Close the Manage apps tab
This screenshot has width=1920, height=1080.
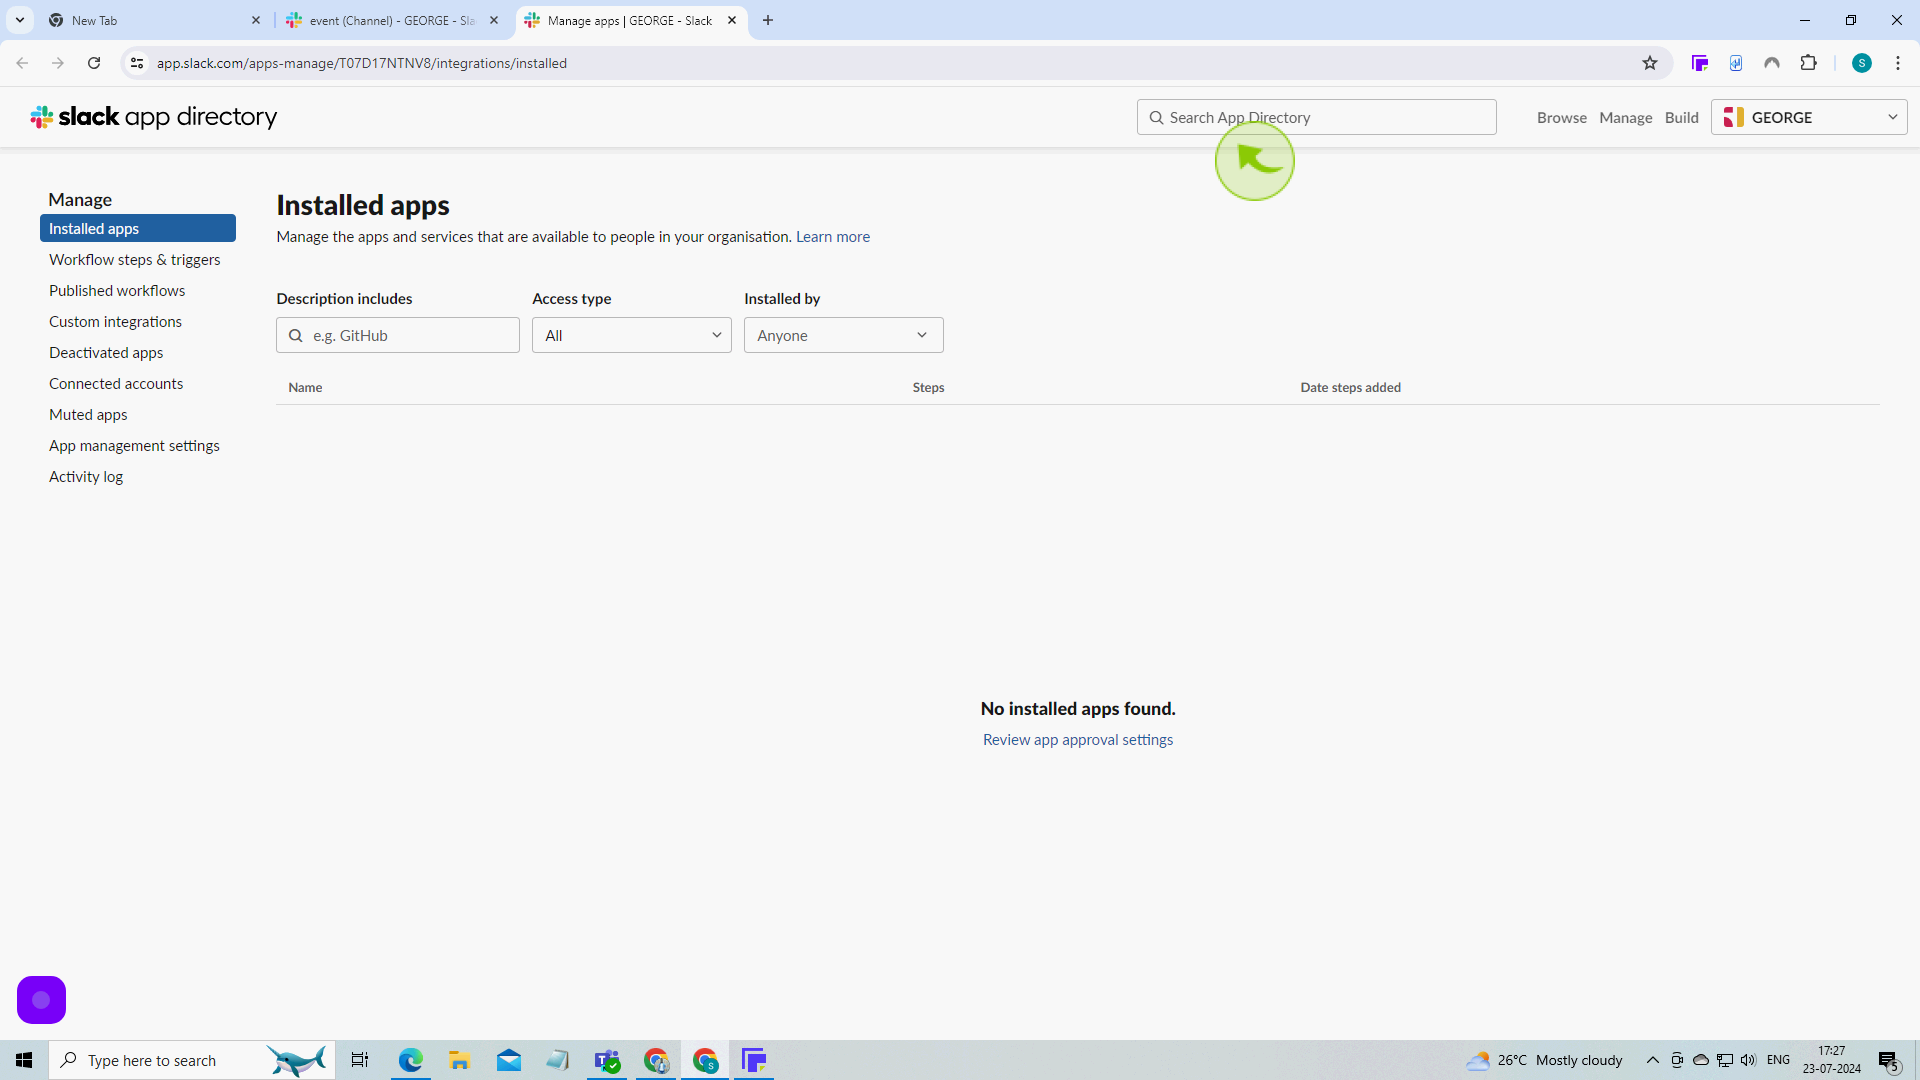(732, 20)
